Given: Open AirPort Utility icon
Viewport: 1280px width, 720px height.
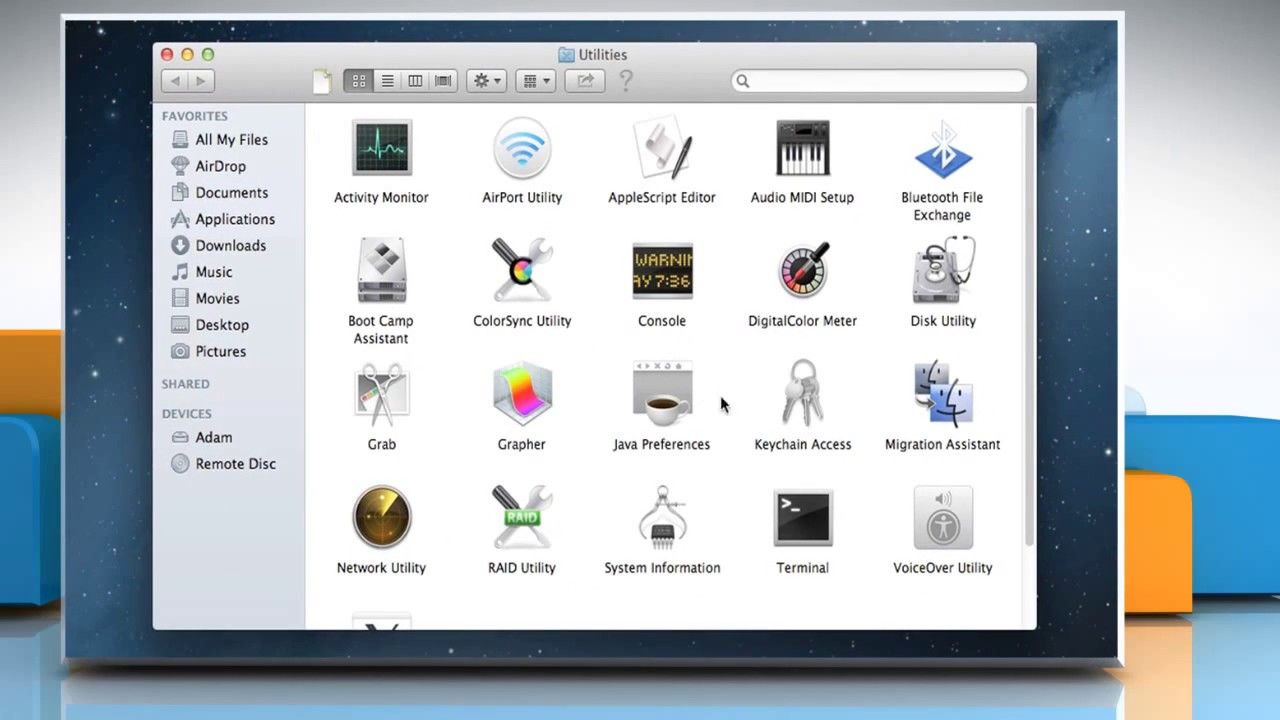Looking at the screenshot, I should pyautogui.click(x=522, y=149).
